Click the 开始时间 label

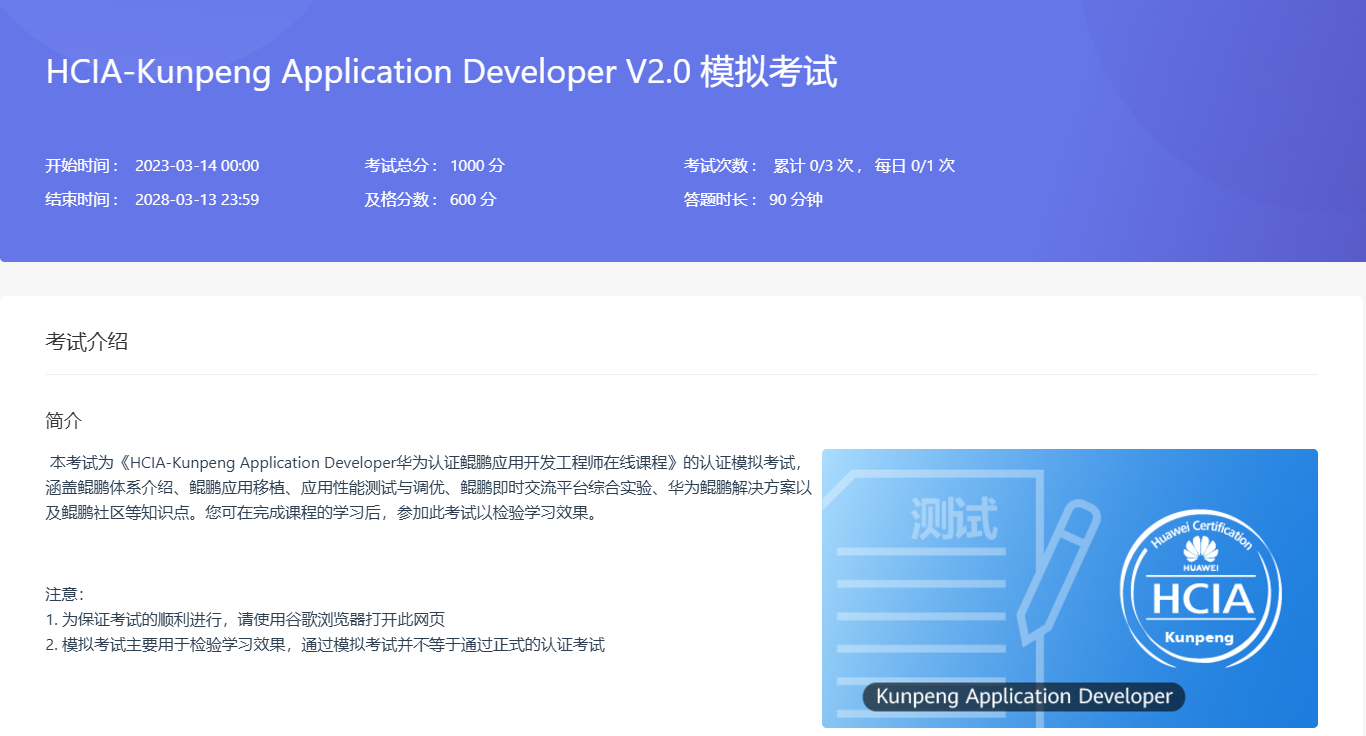point(83,166)
